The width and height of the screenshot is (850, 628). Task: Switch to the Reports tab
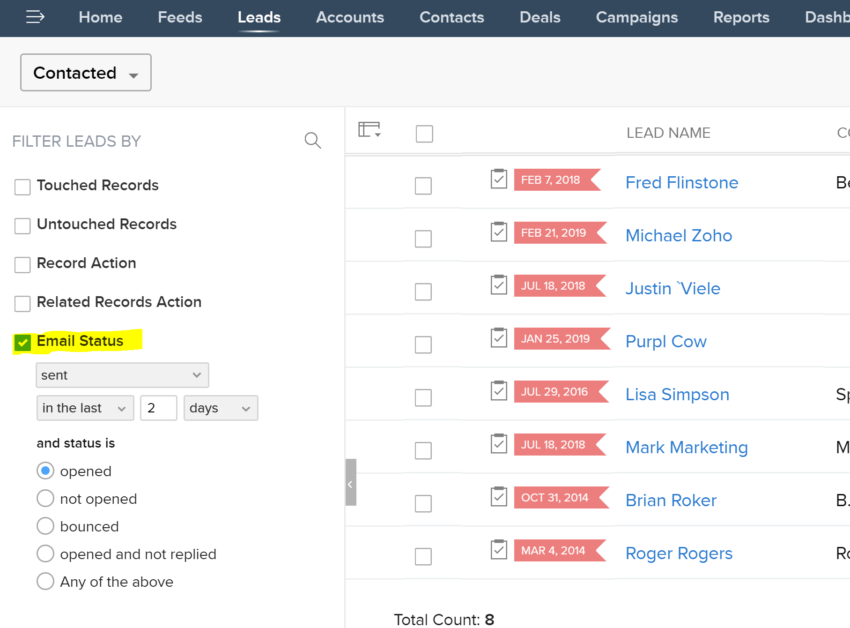[741, 17]
